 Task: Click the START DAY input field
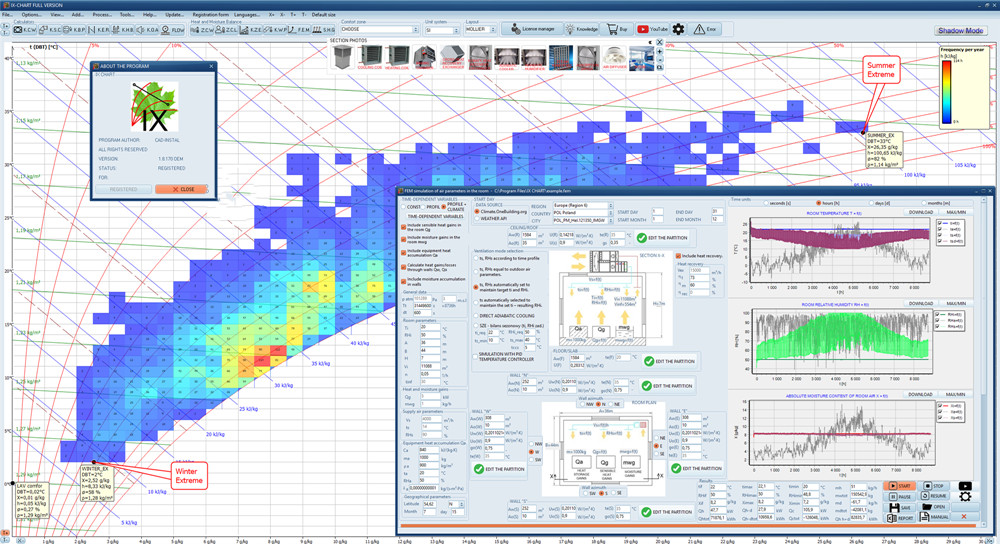click(x=657, y=212)
